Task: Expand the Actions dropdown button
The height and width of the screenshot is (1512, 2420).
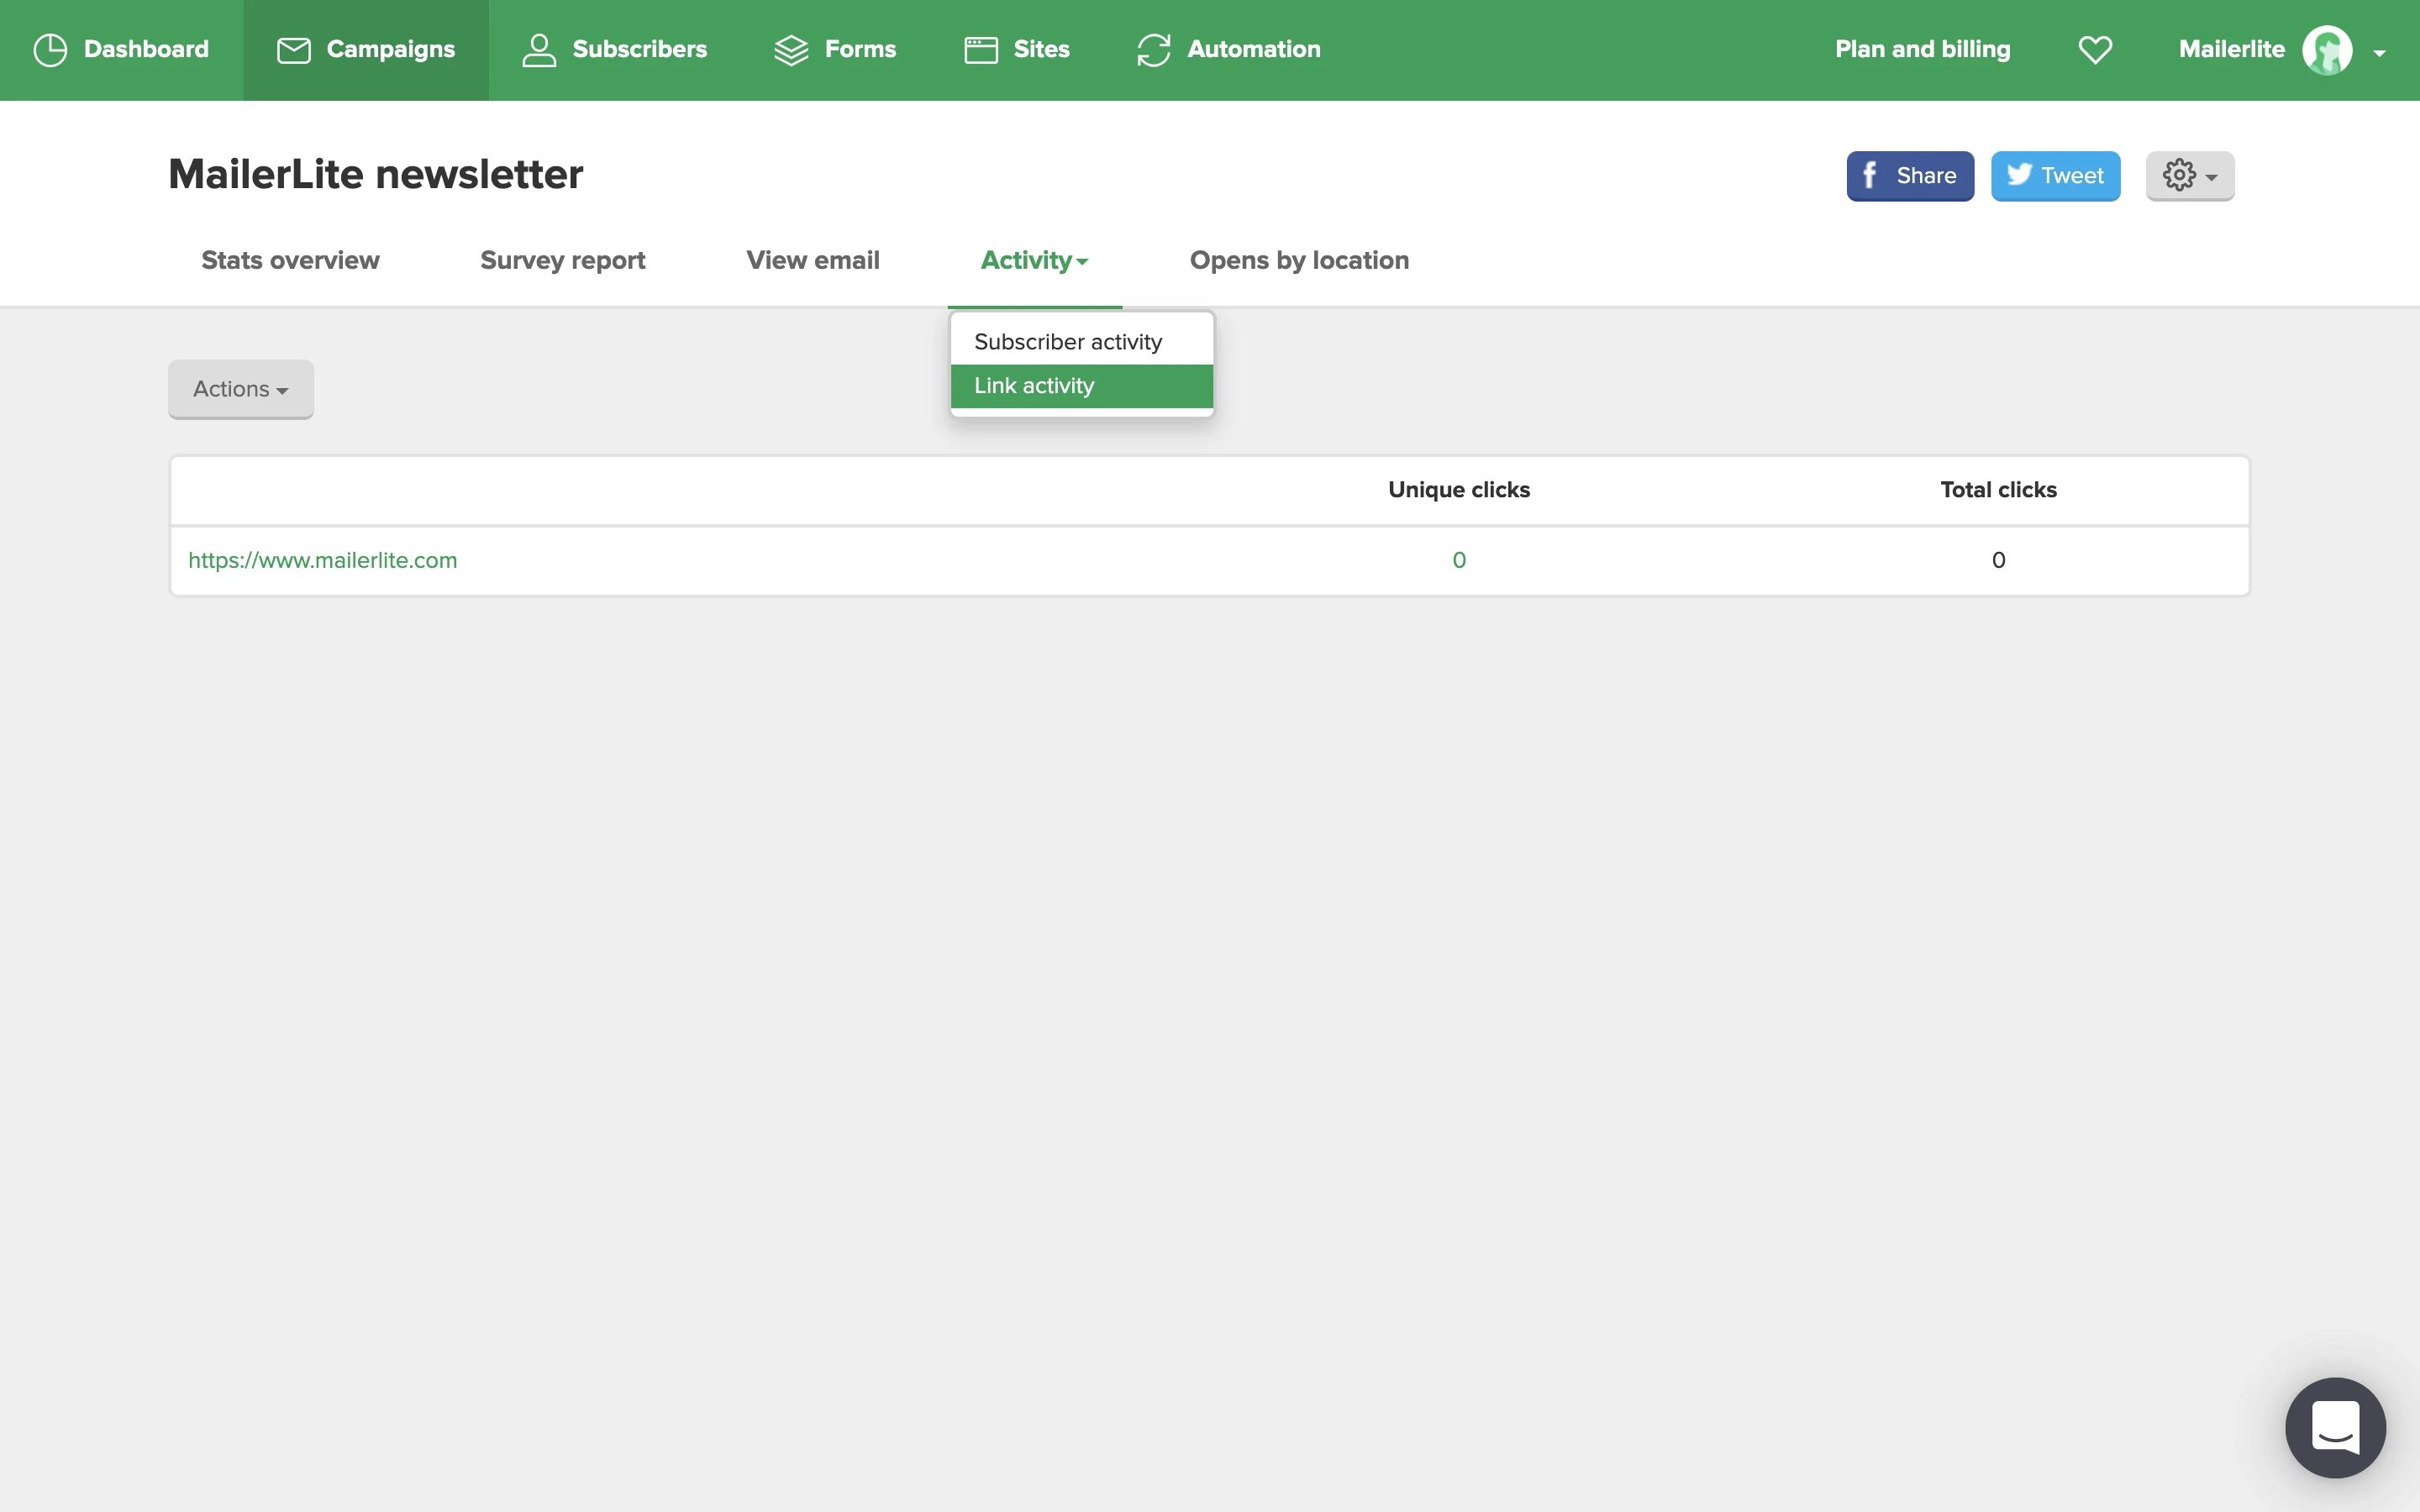Action: click(241, 389)
